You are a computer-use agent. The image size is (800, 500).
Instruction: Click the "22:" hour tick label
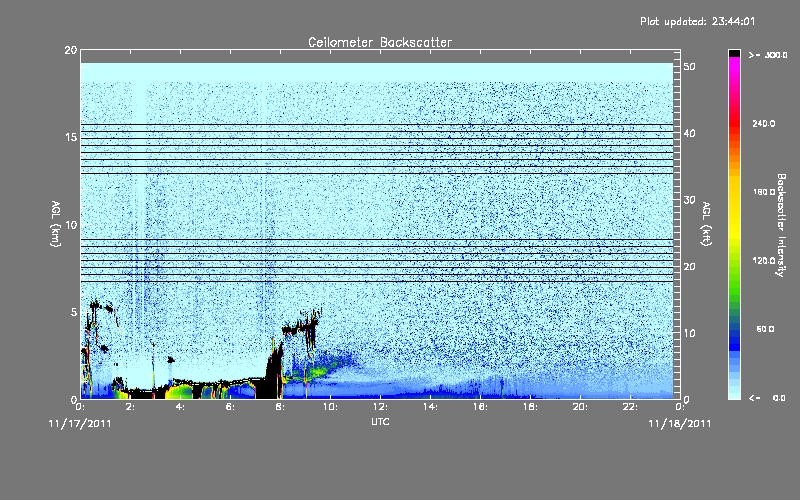point(630,407)
